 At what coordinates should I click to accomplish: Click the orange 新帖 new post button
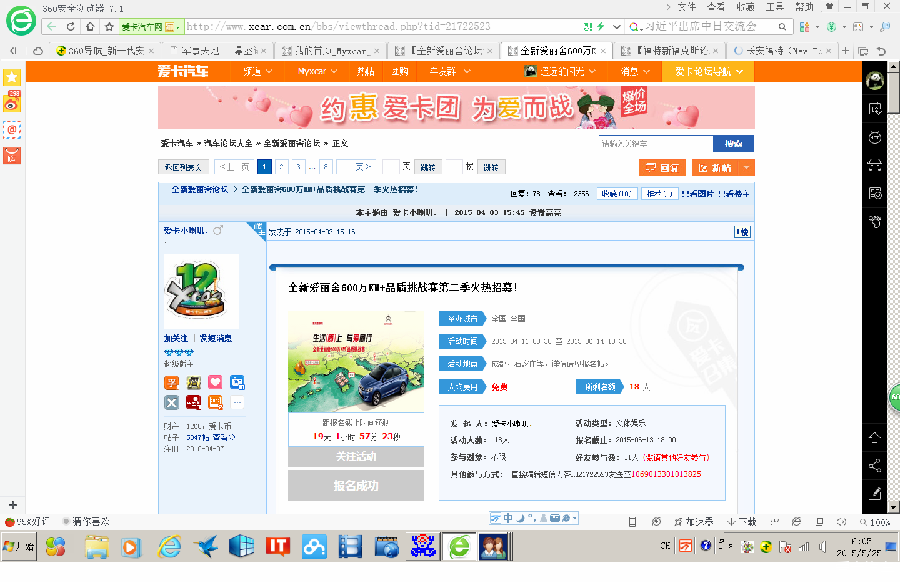tap(715, 168)
